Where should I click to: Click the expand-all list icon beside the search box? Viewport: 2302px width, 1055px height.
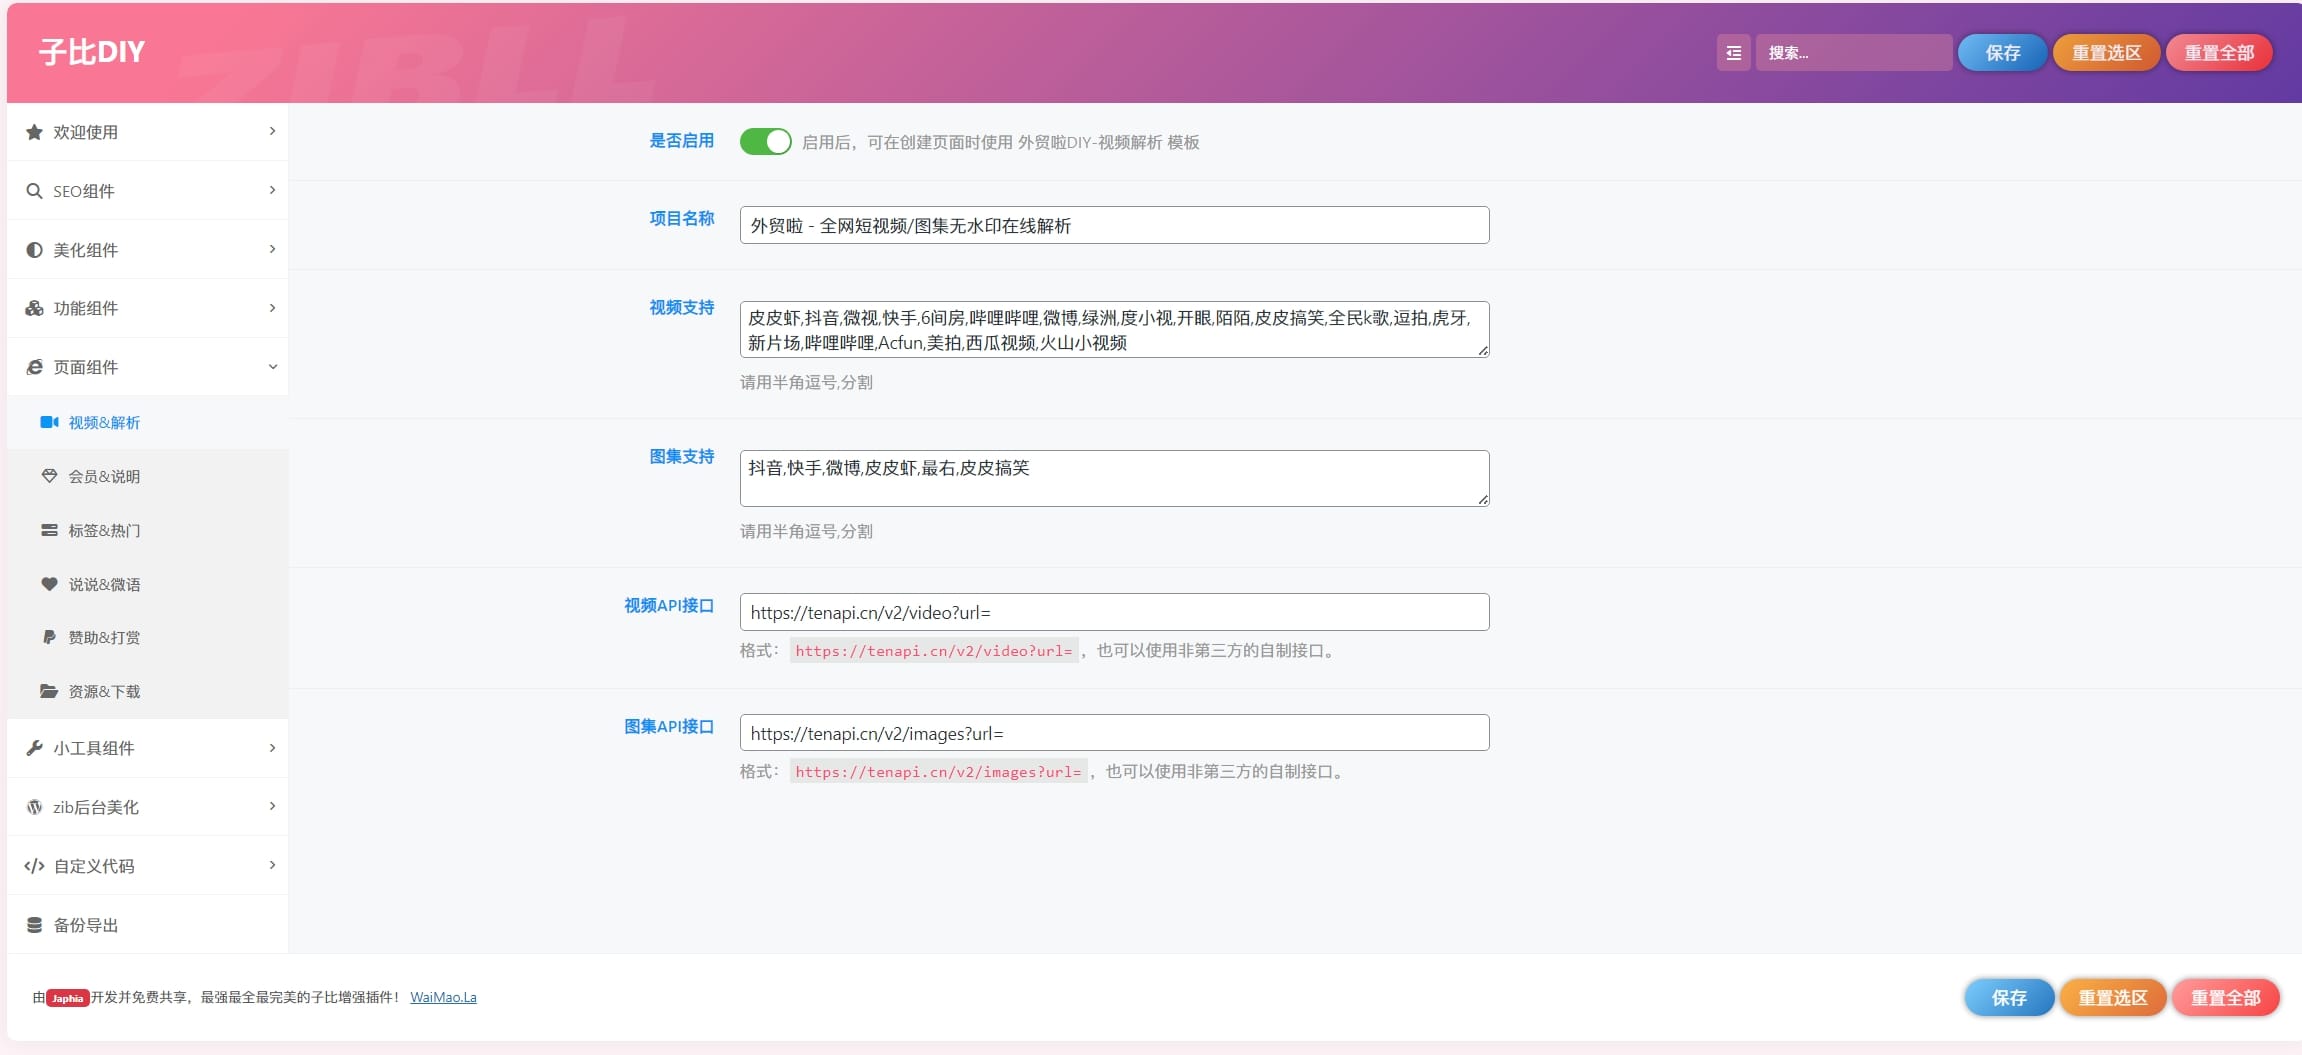1734,53
